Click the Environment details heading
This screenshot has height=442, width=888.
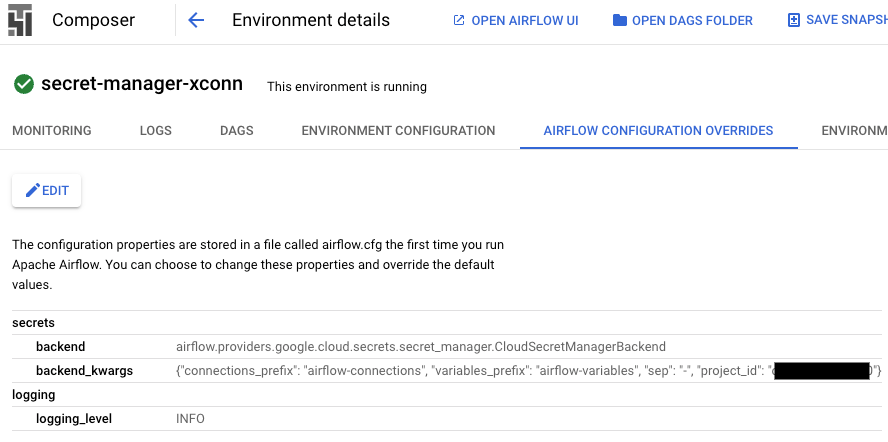tap(311, 20)
